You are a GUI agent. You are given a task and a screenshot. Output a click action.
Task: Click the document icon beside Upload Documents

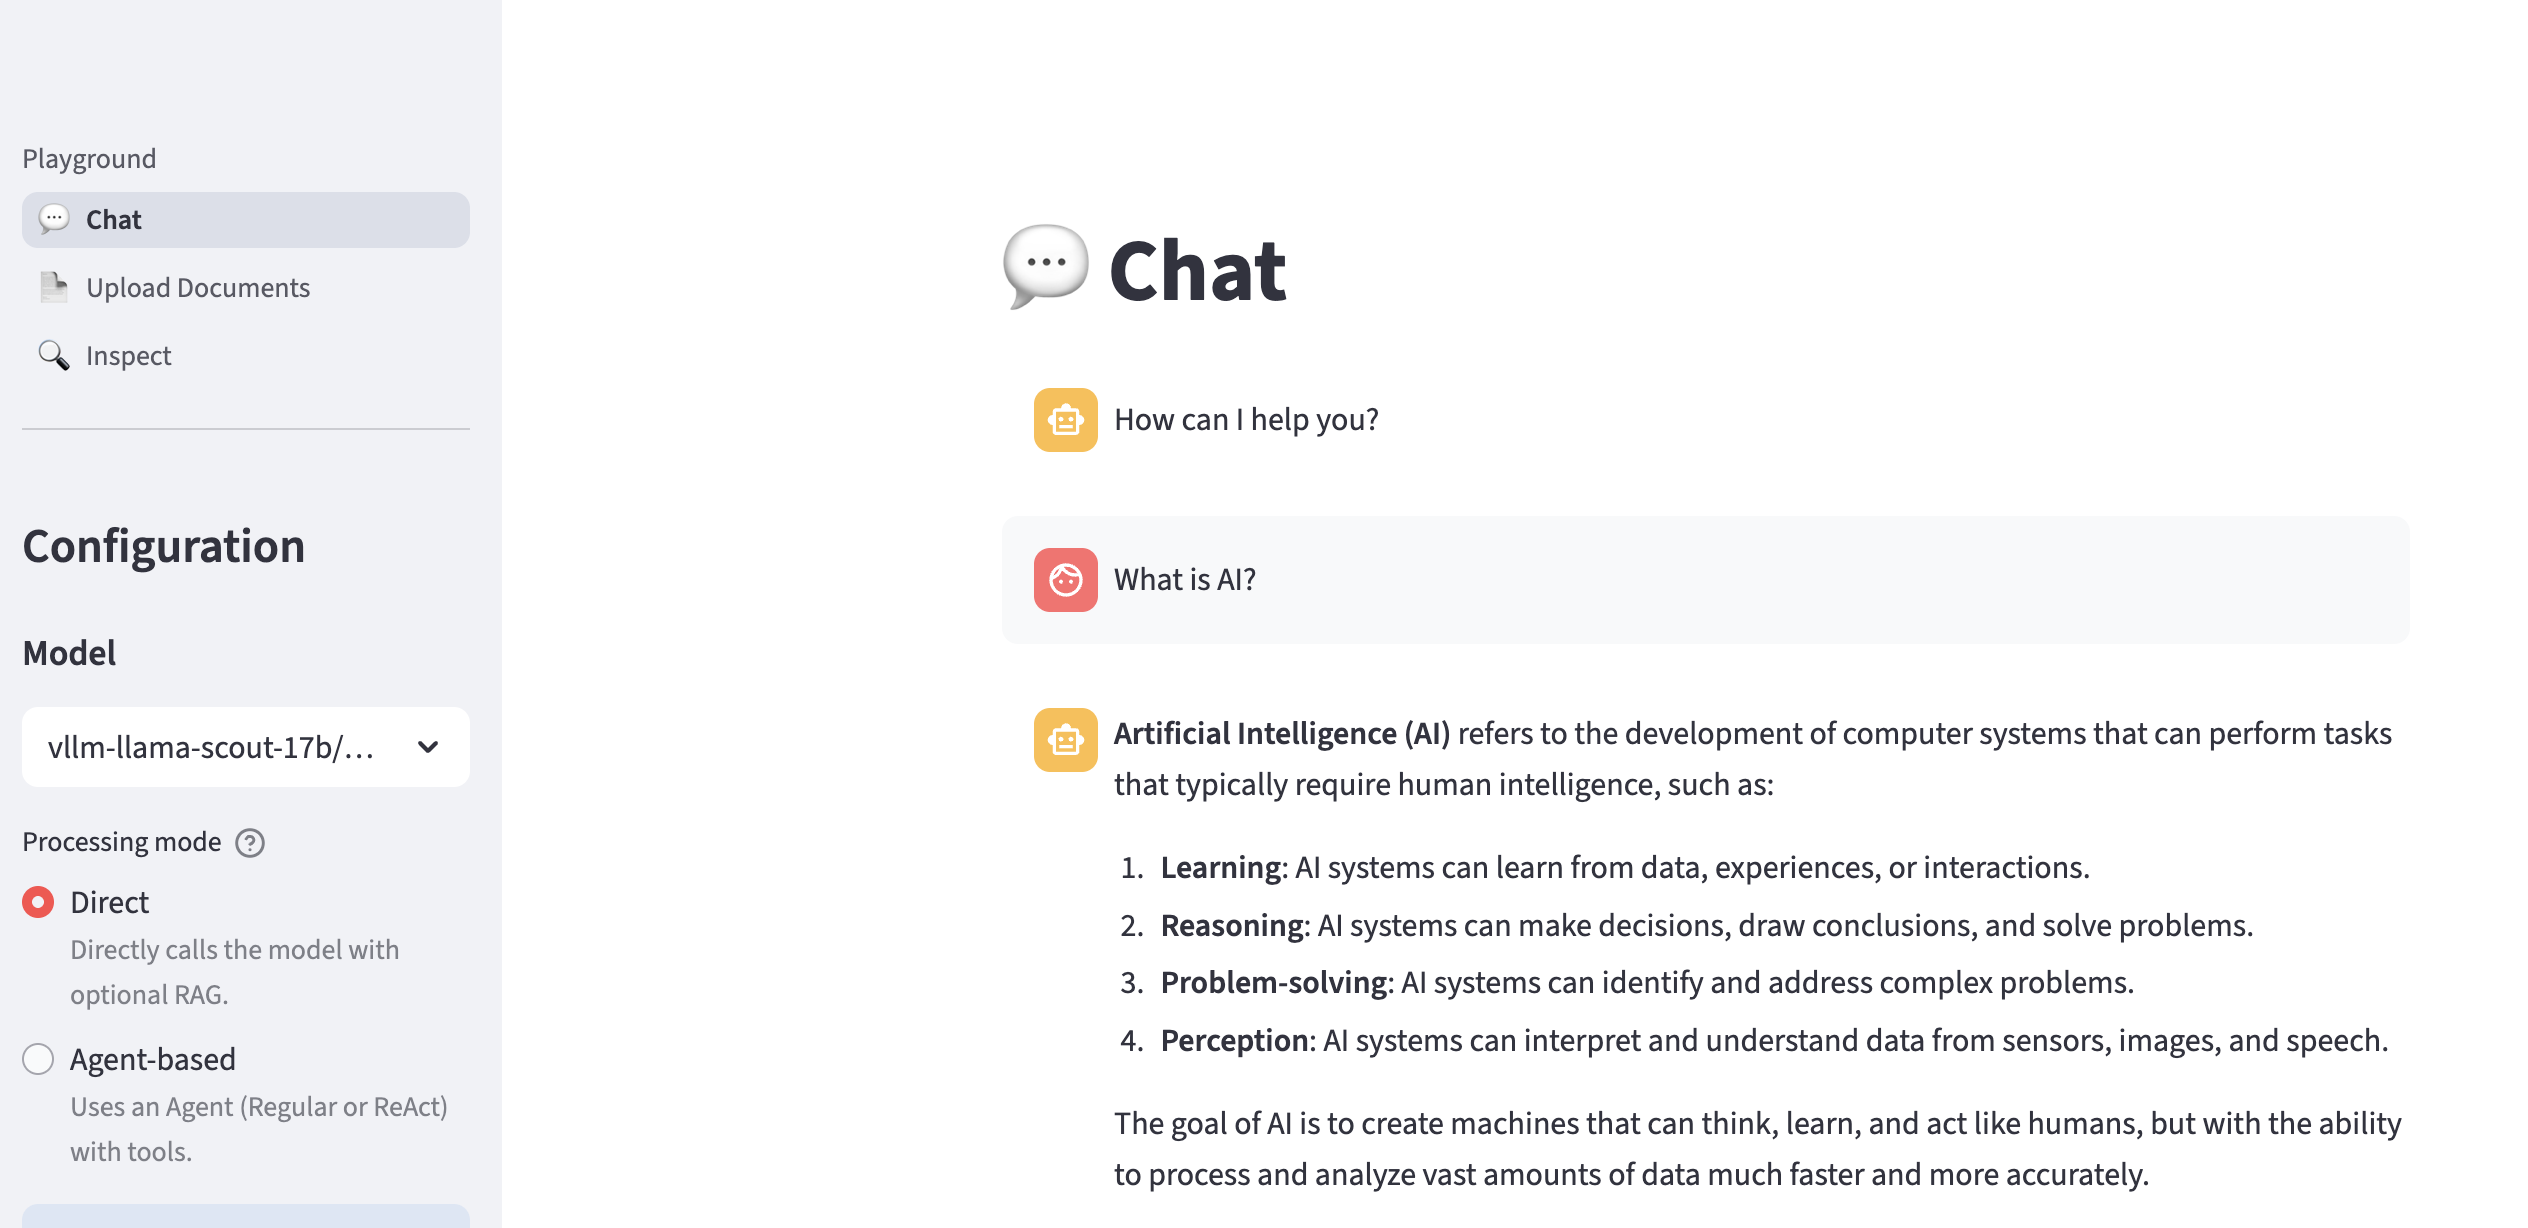54,288
